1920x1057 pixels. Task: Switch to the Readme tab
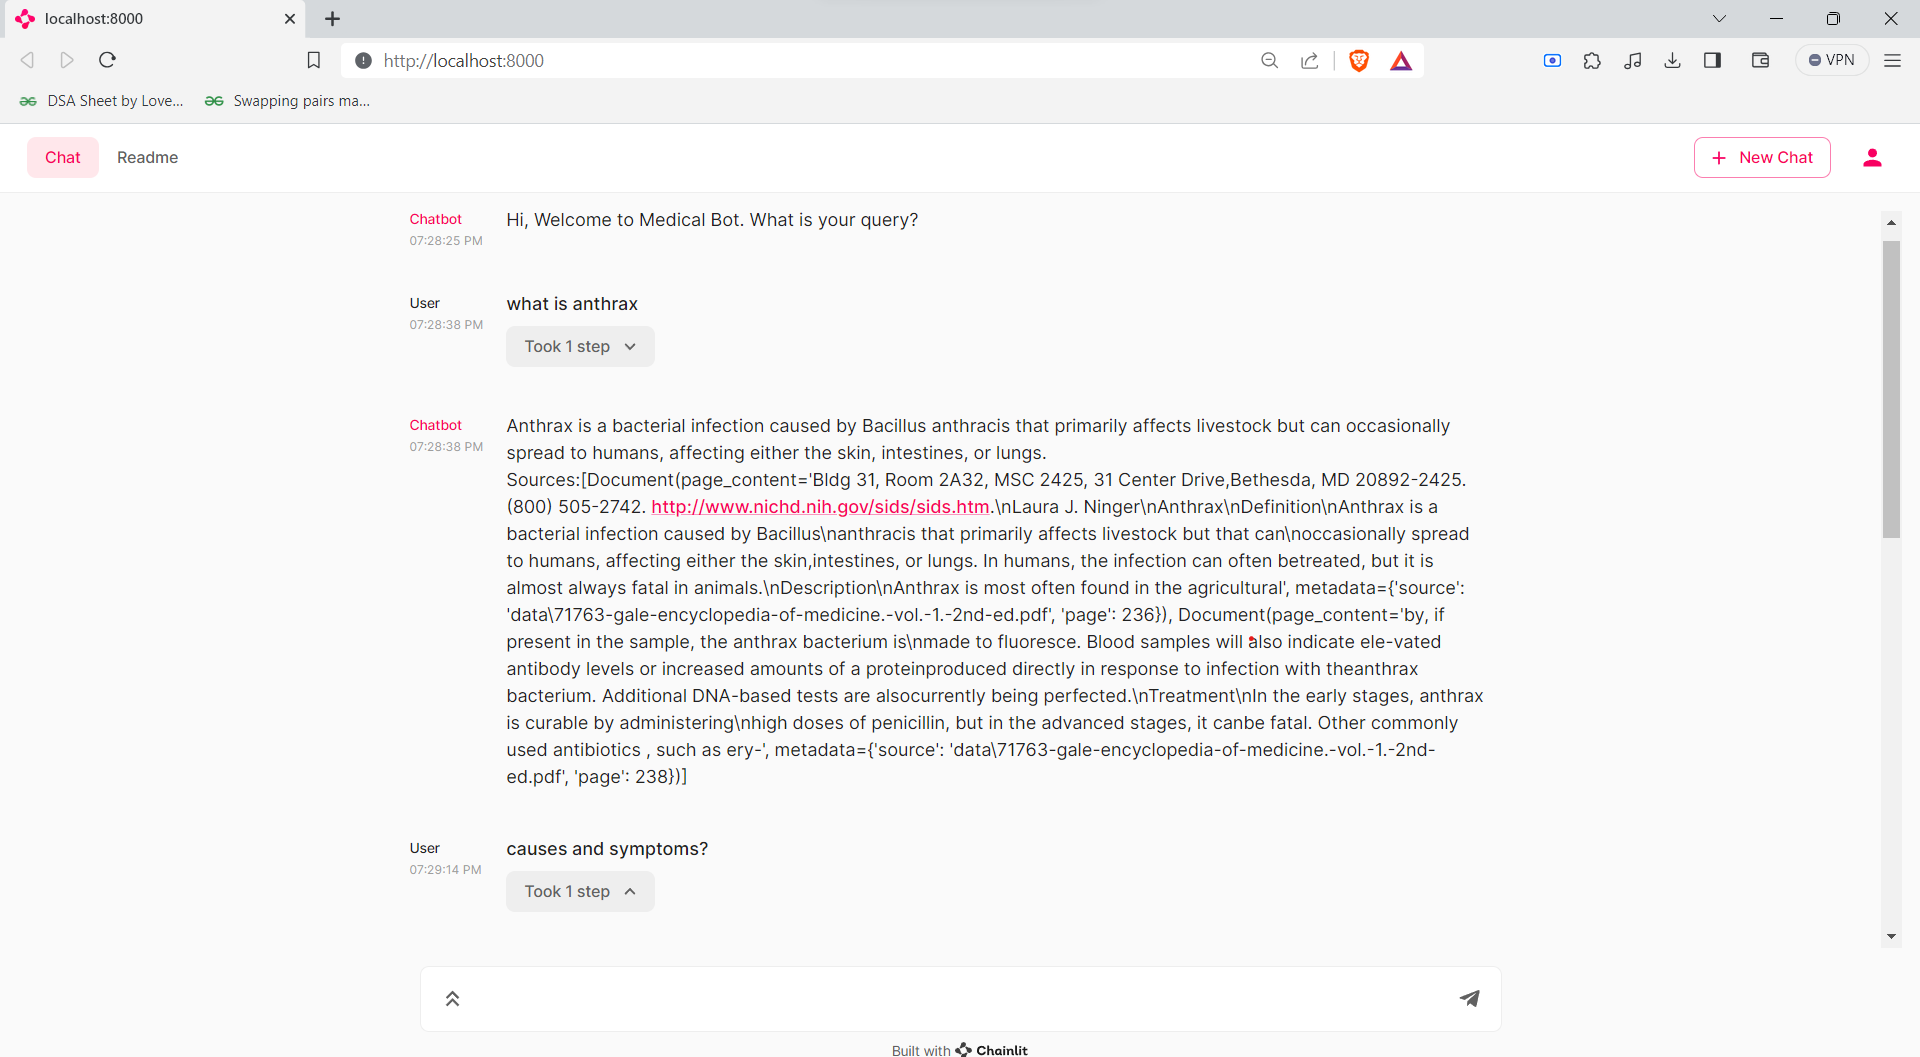(147, 157)
